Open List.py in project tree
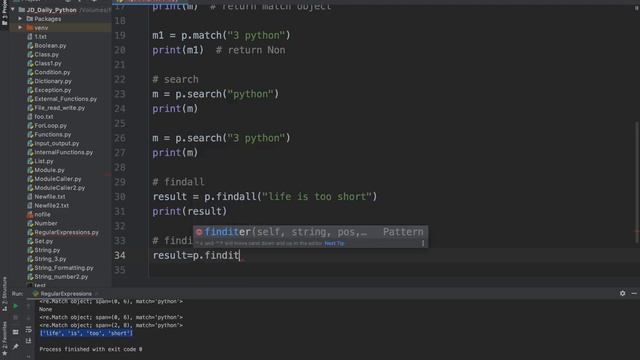Image resolution: width=640 pixels, height=360 pixels. pyautogui.click(x=40, y=161)
